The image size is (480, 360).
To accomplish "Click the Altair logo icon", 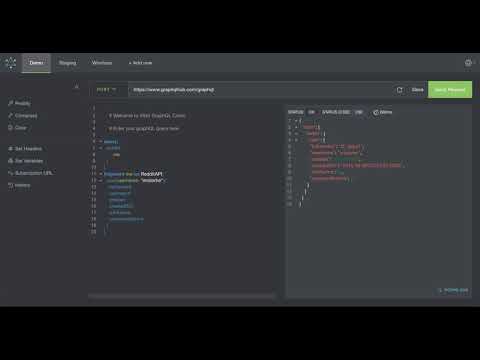I will click(11, 63).
